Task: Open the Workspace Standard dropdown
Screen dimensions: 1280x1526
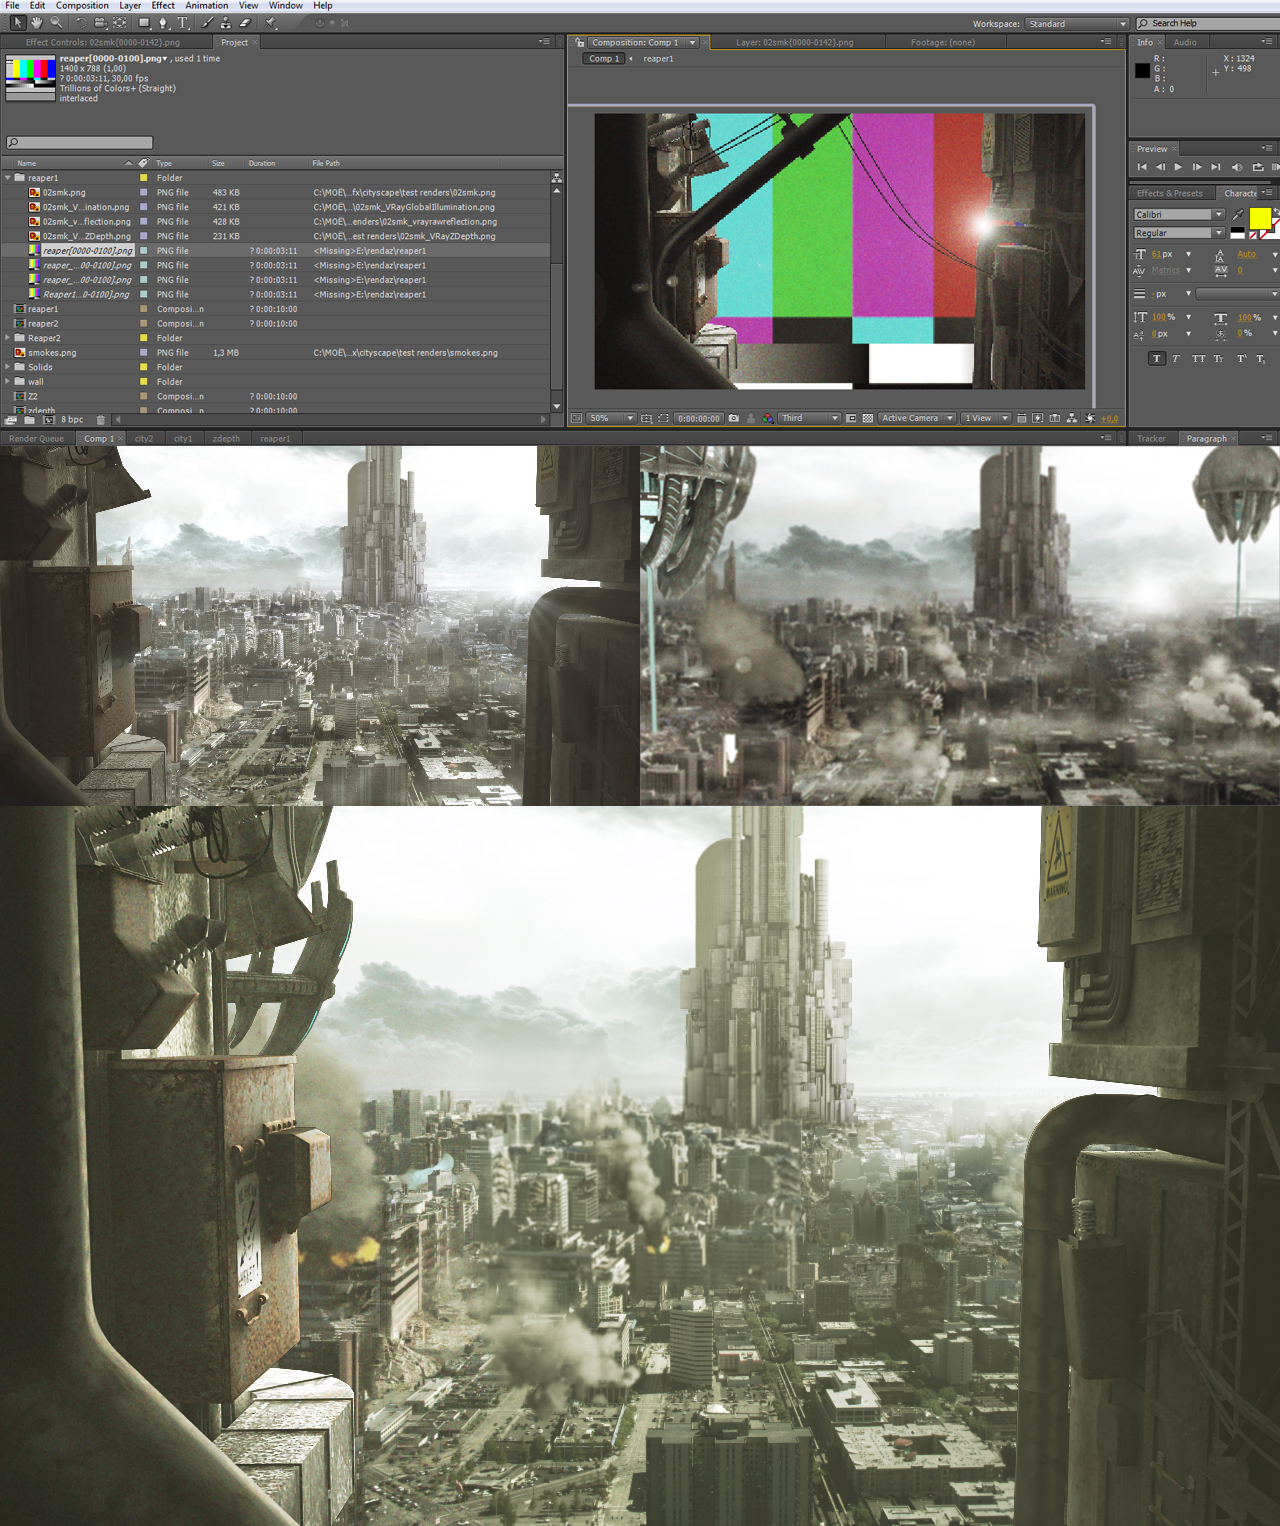Action: [x=1077, y=24]
